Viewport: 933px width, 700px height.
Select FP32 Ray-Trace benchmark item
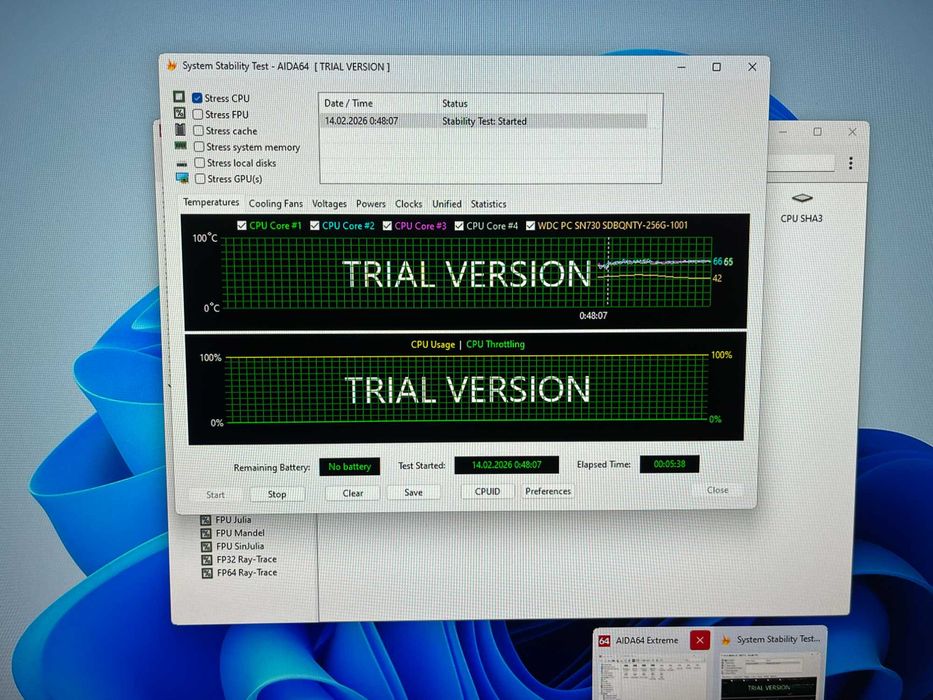pos(246,559)
